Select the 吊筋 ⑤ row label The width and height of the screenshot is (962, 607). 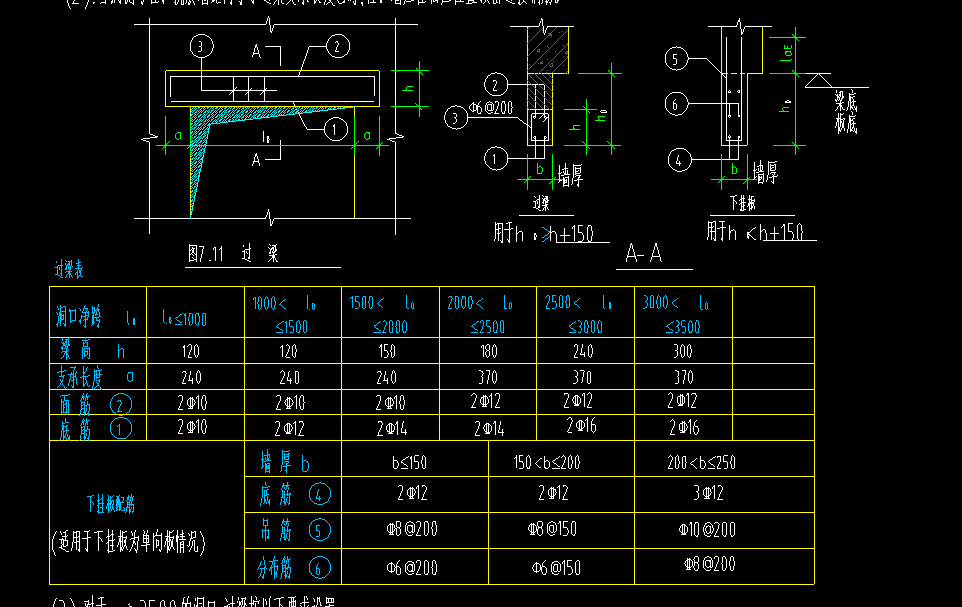[x=294, y=530]
